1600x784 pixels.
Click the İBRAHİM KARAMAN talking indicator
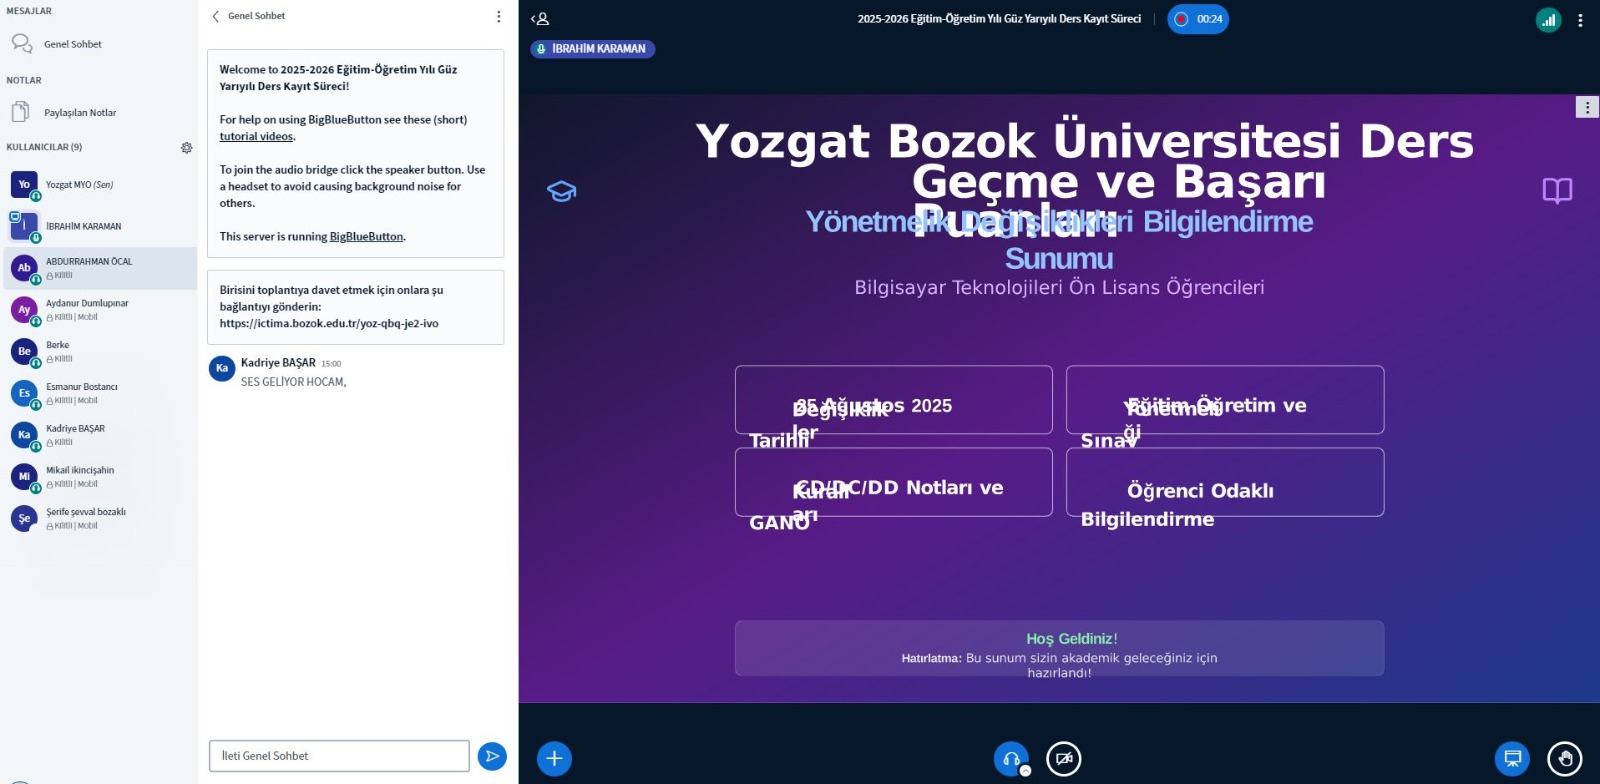tap(593, 49)
